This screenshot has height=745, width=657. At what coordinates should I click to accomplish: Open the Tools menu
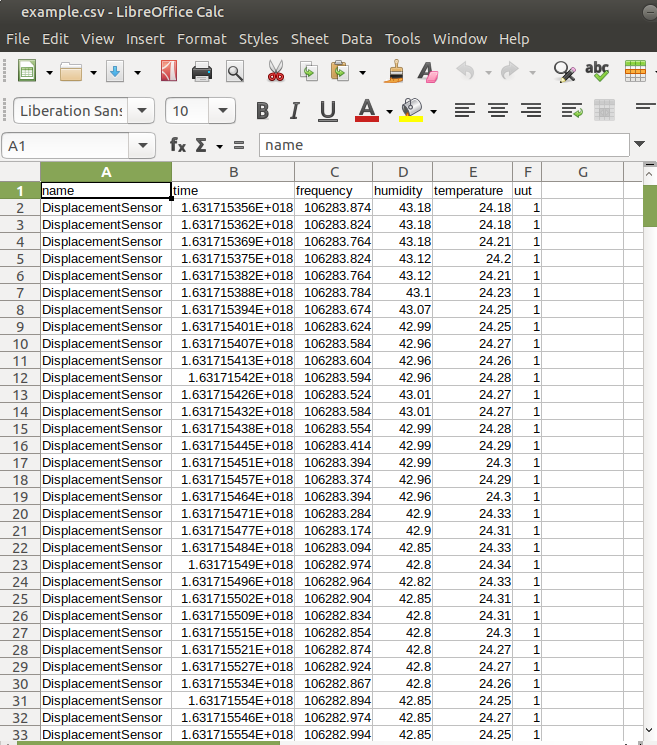[x=402, y=39]
